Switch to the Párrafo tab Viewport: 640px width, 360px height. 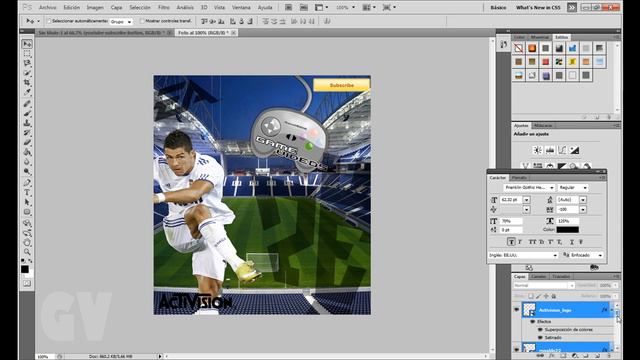tap(519, 178)
